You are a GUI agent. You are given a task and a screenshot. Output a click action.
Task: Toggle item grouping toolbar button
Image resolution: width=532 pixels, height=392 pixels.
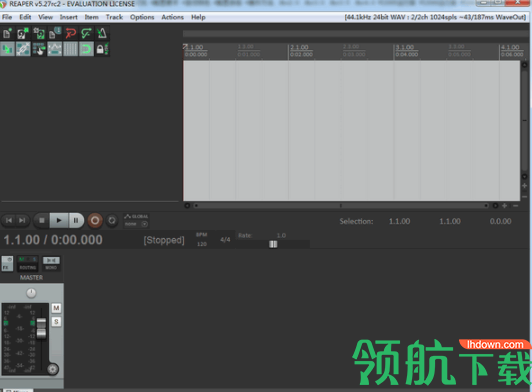(23, 49)
